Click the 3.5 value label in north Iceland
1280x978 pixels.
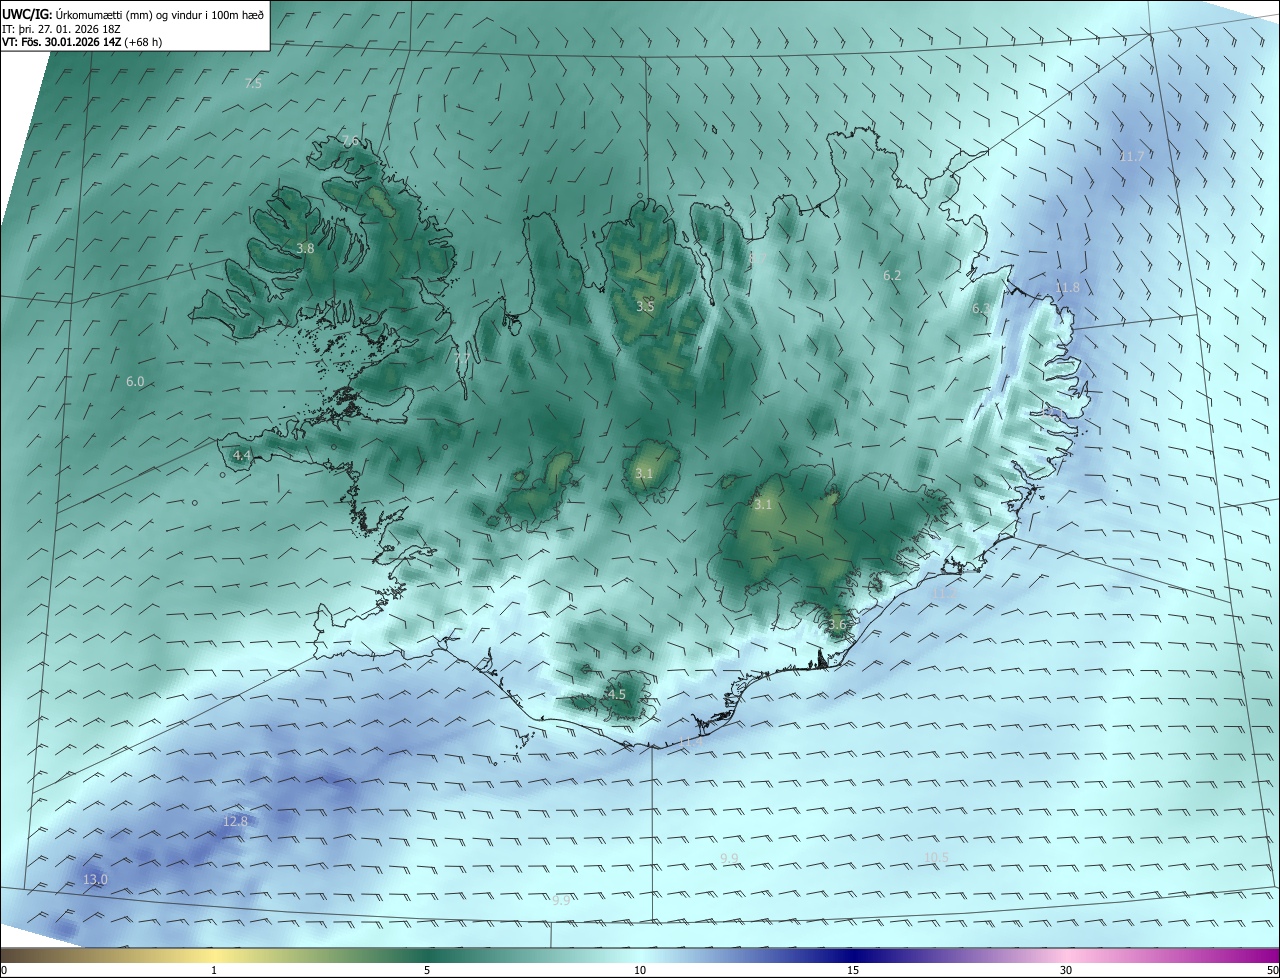pyautogui.click(x=645, y=307)
